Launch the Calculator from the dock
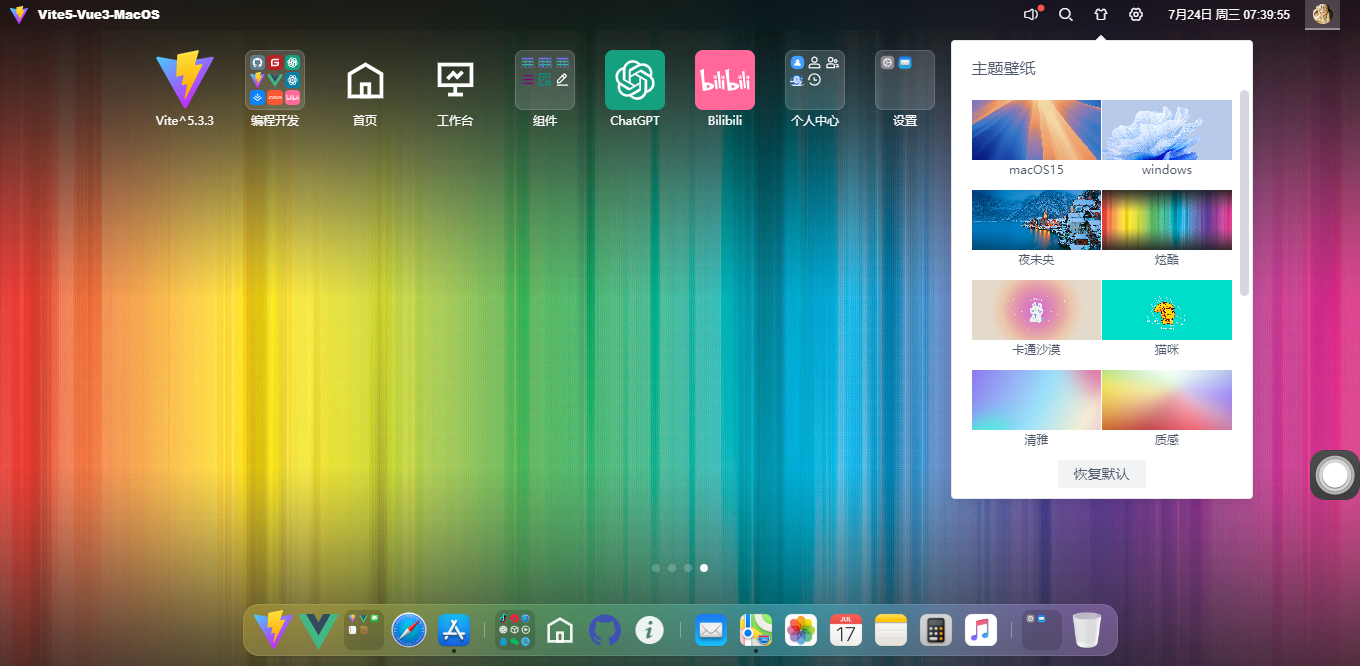Viewport: 1360px width, 666px height. [x=936, y=630]
